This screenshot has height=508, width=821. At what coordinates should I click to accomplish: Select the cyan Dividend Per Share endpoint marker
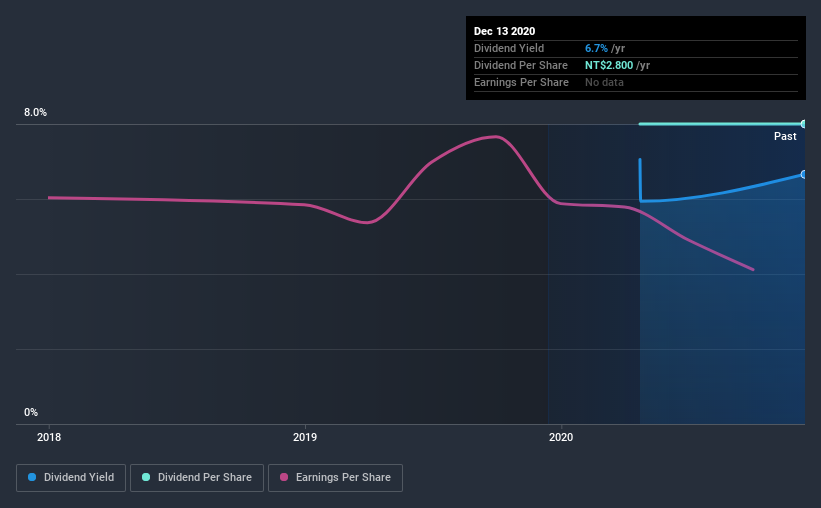(803, 124)
